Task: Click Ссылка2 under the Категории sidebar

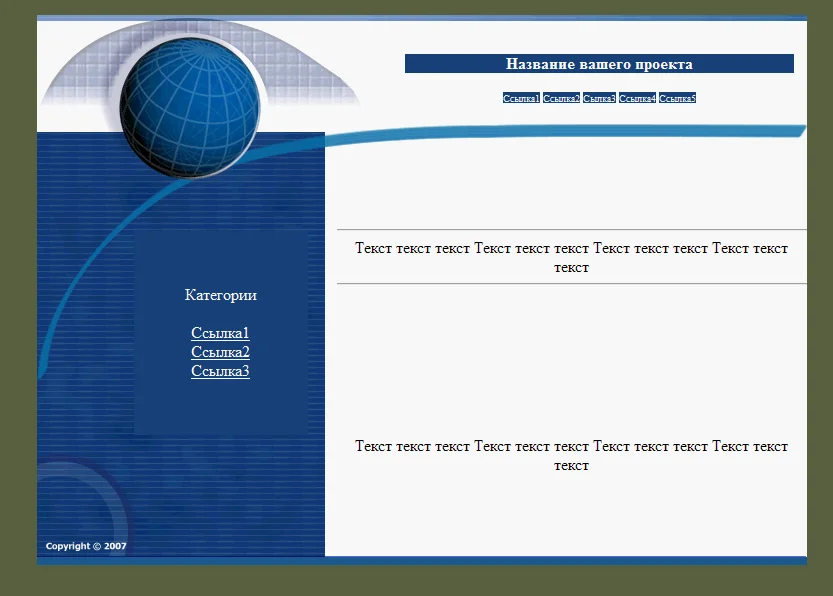Action: click(x=220, y=352)
